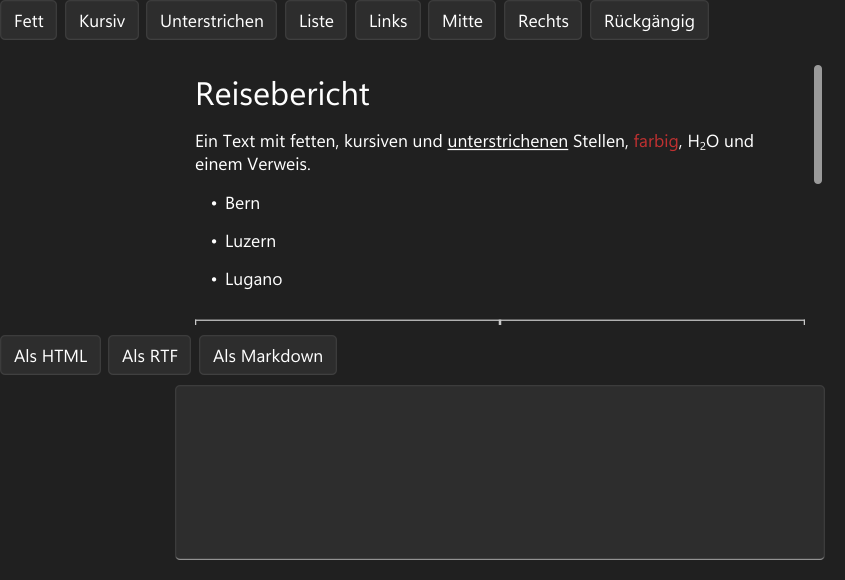Click the red word farbig
Image resolution: width=845 pixels, height=580 pixels.
pos(656,141)
